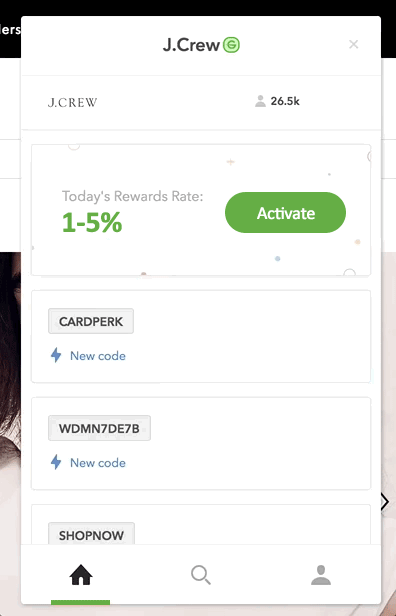Click New code link under CARDPERK
The height and width of the screenshot is (616, 396).
coord(98,356)
